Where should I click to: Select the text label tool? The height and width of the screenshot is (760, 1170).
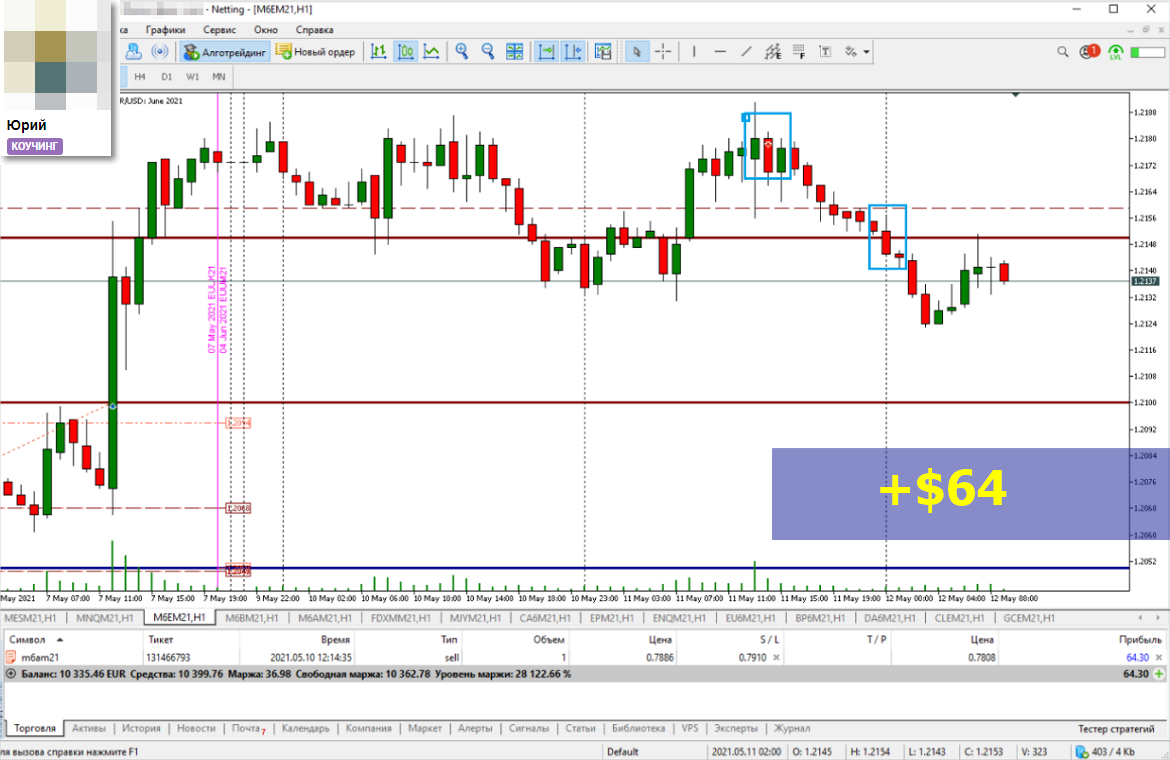[825, 51]
